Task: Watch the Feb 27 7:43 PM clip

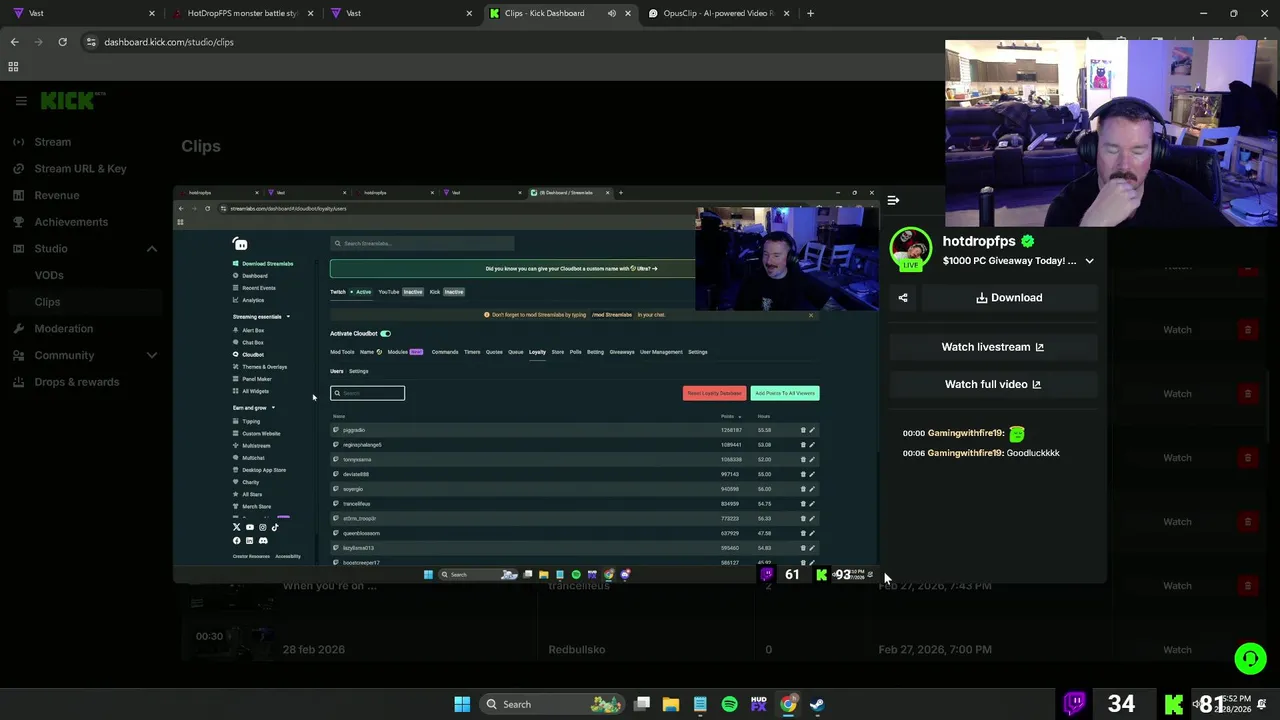Action: 1177,586
